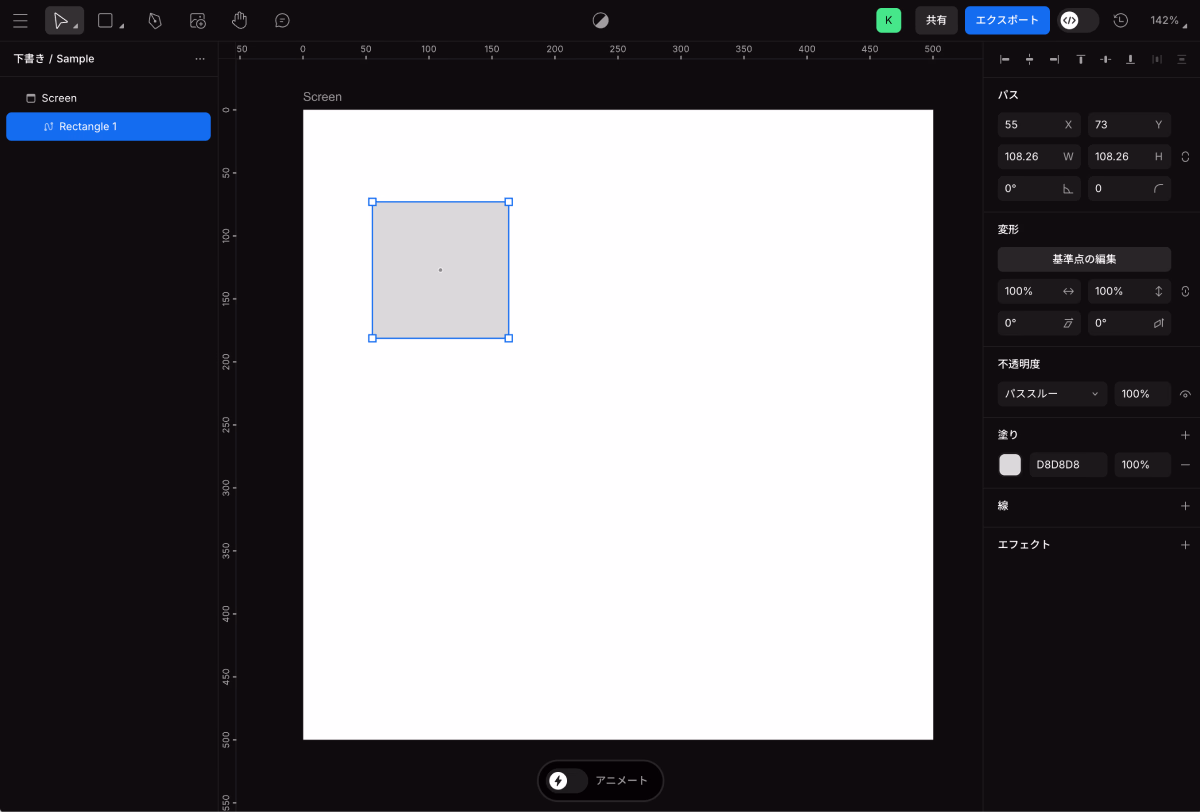1200x812 pixels.
Task: Click the Edit anchor point button
Action: click(1084, 259)
